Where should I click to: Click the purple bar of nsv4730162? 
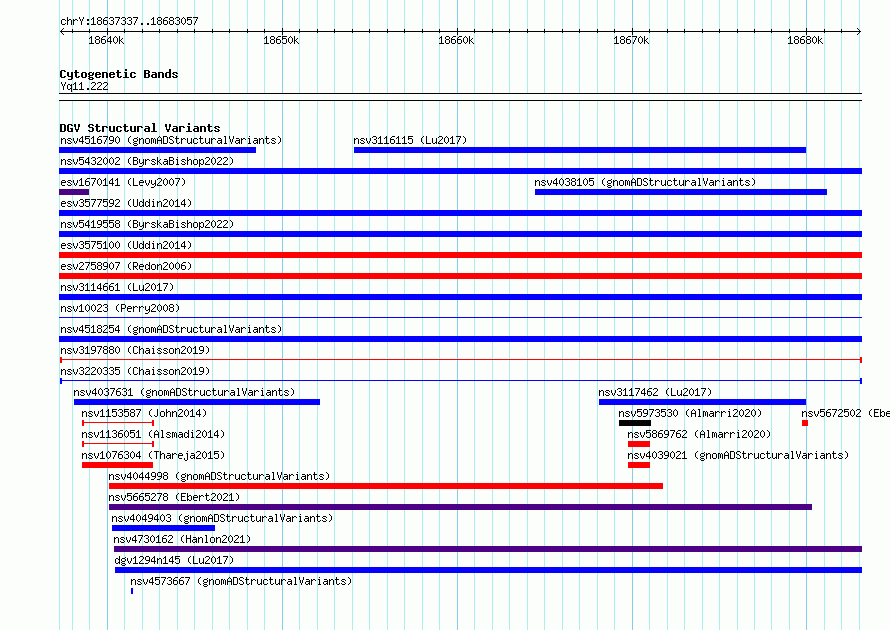pos(488,549)
